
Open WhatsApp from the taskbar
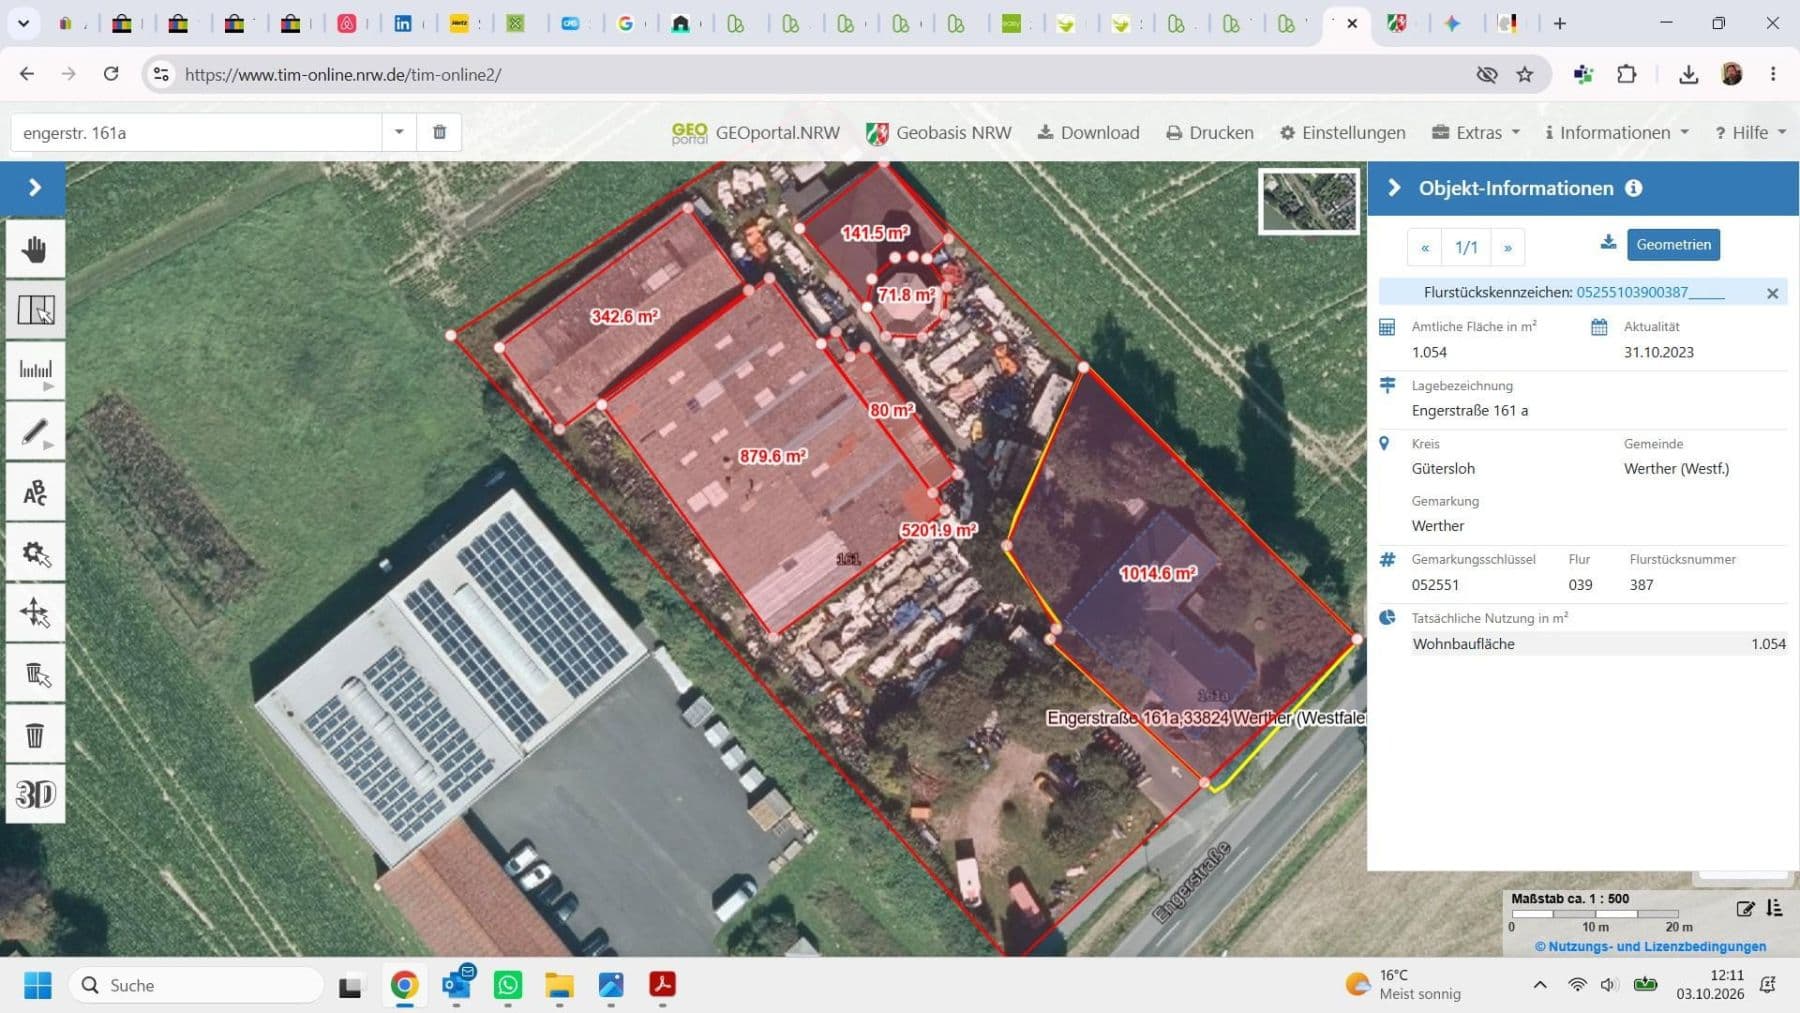pos(508,985)
